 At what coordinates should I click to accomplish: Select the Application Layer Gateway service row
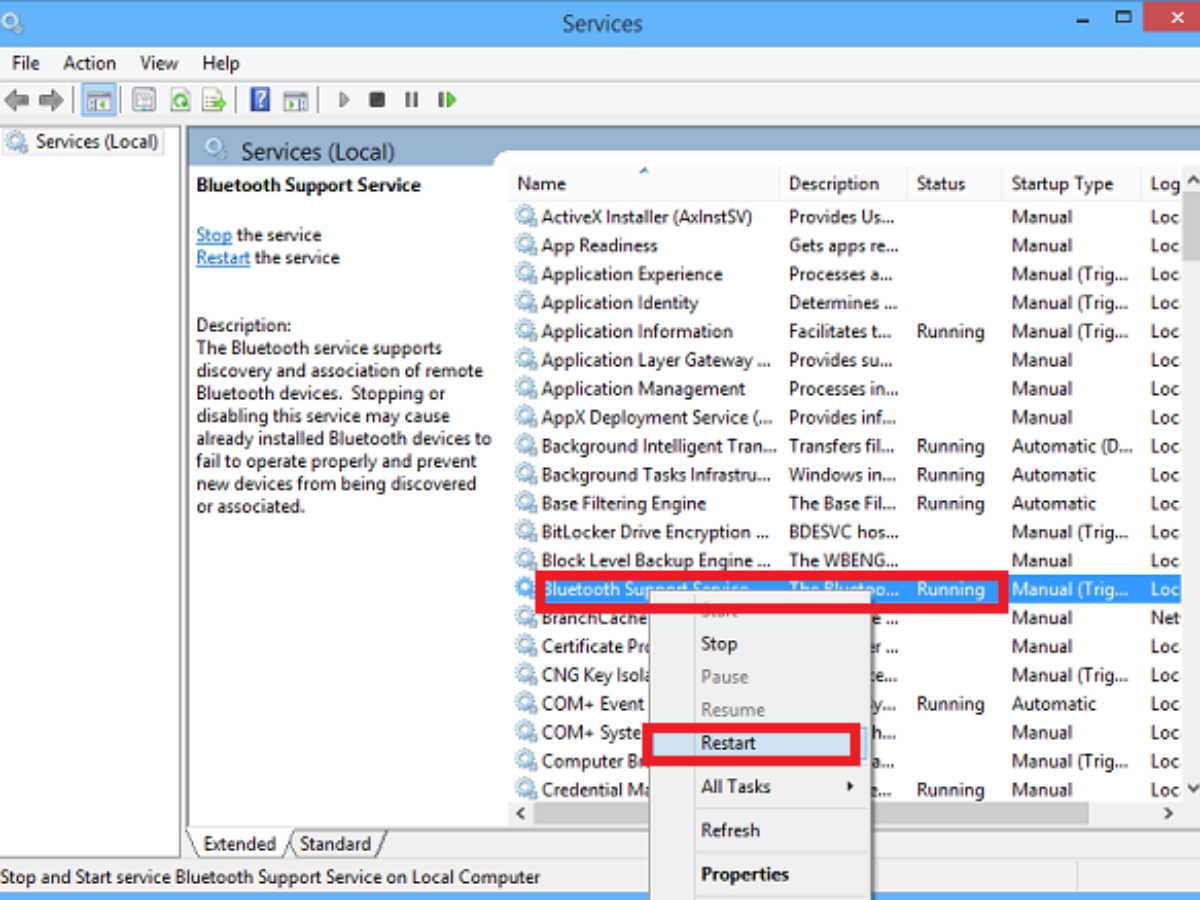coord(847,360)
